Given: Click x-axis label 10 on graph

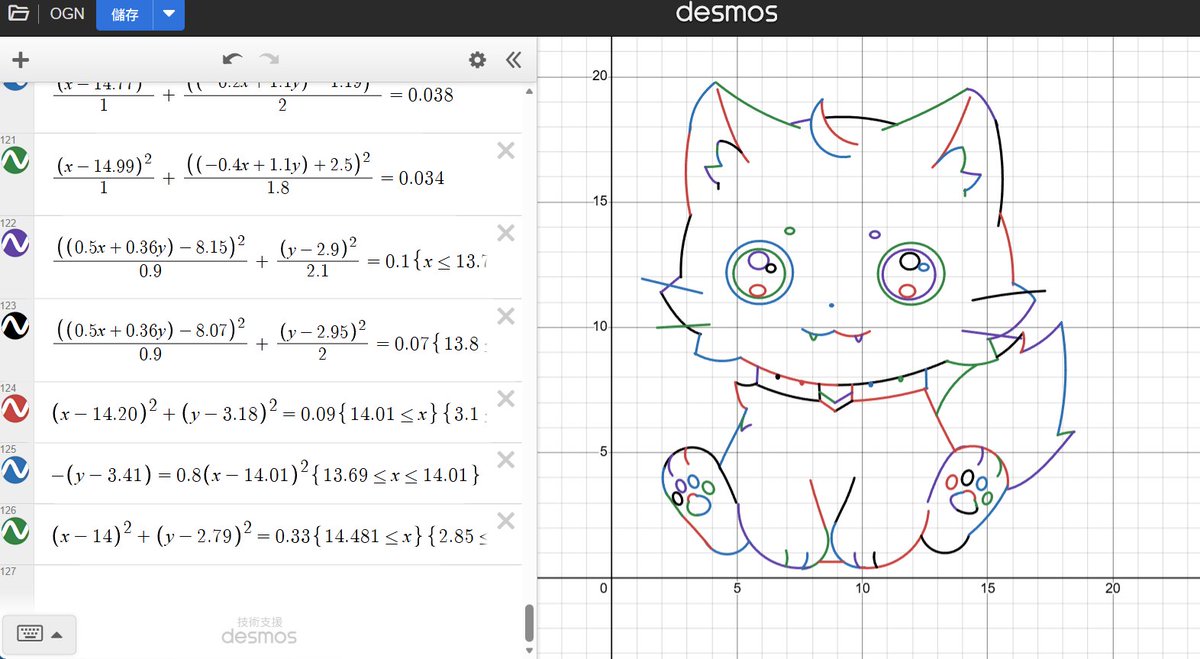Looking at the screenshot, I should [x=862, y=589].
